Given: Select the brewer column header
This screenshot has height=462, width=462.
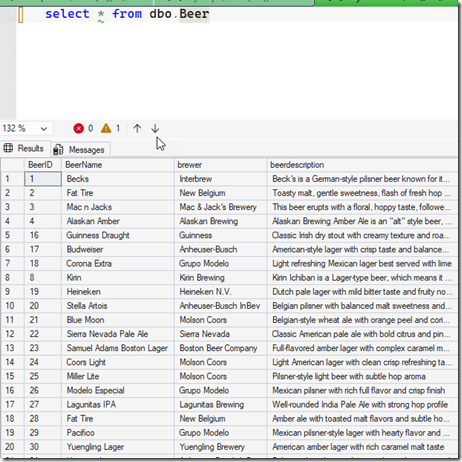Looking at the screenshot, I should tap(220, 165).
